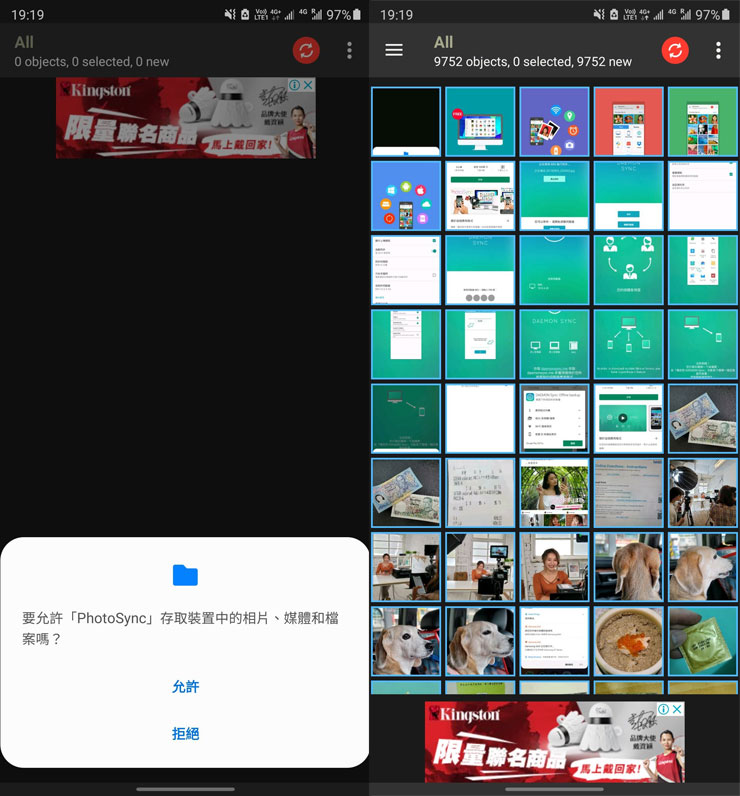
Task: Open the three-dot overflow menu above the photo grid
Action: 718,50
